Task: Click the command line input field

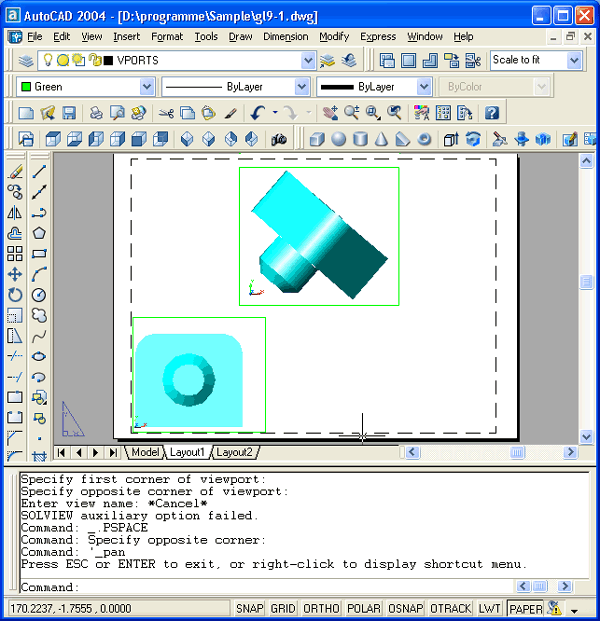Action: (300, 588)
